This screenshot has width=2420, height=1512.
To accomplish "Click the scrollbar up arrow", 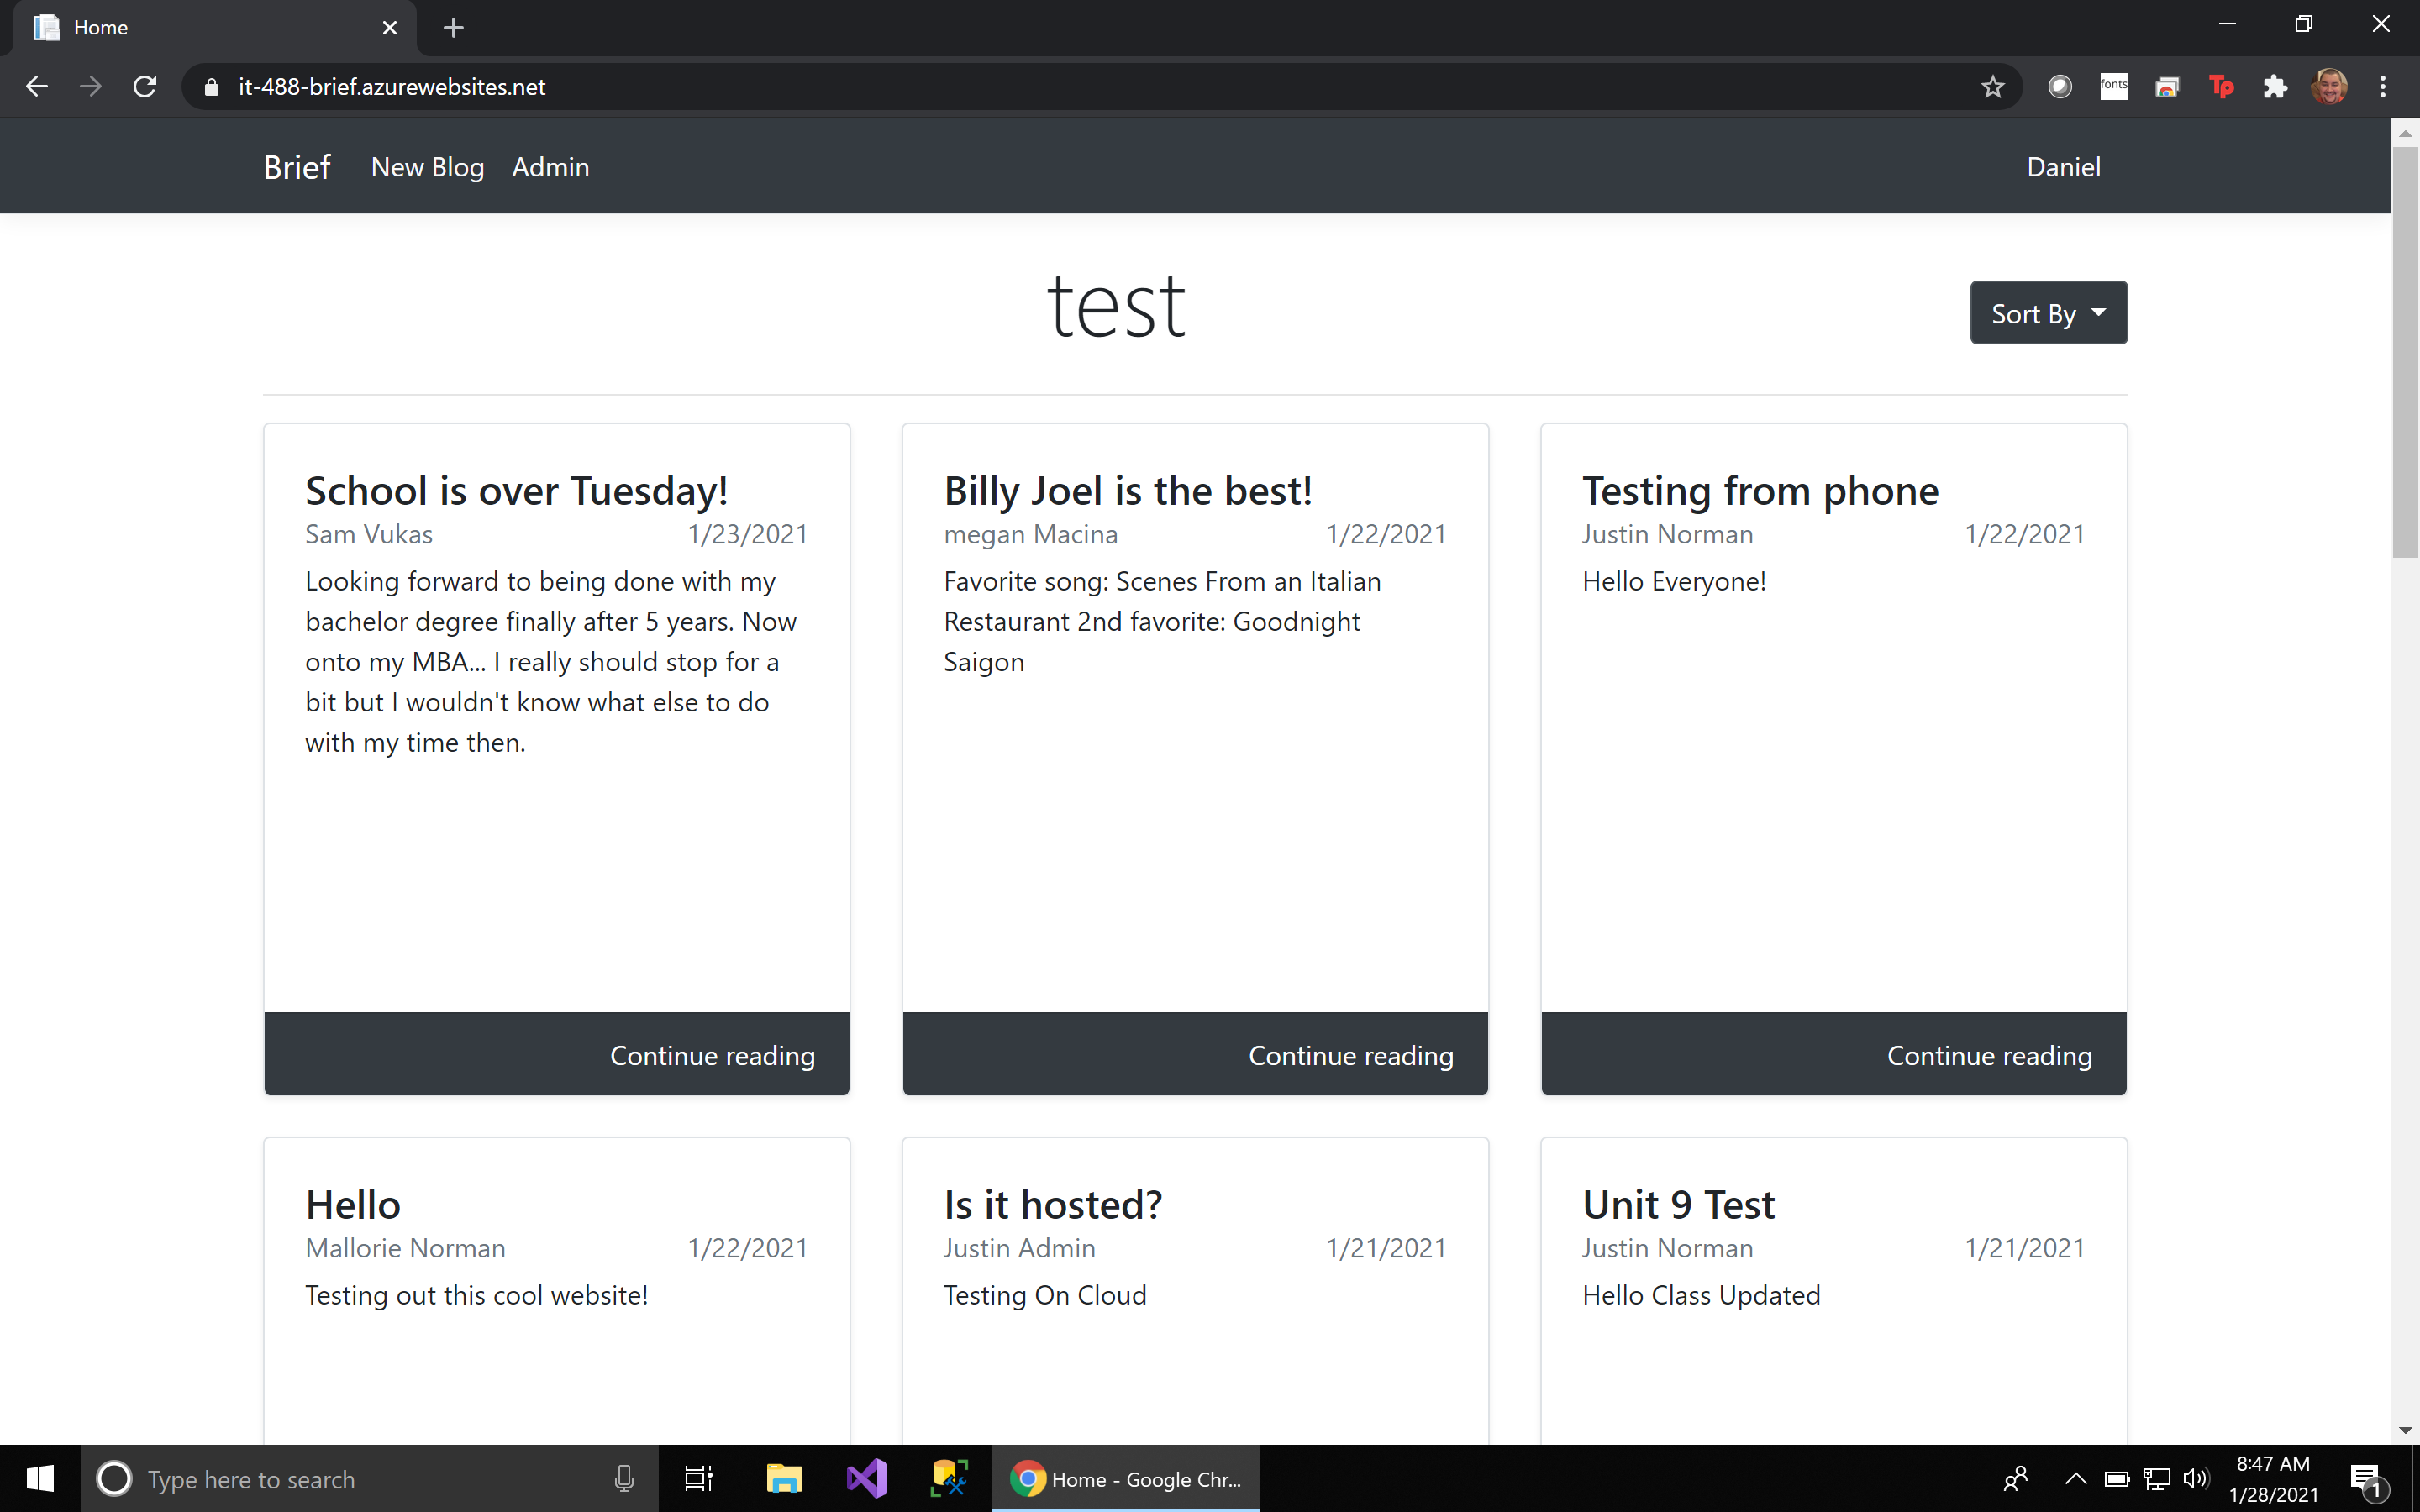I will click(2405, 132).
